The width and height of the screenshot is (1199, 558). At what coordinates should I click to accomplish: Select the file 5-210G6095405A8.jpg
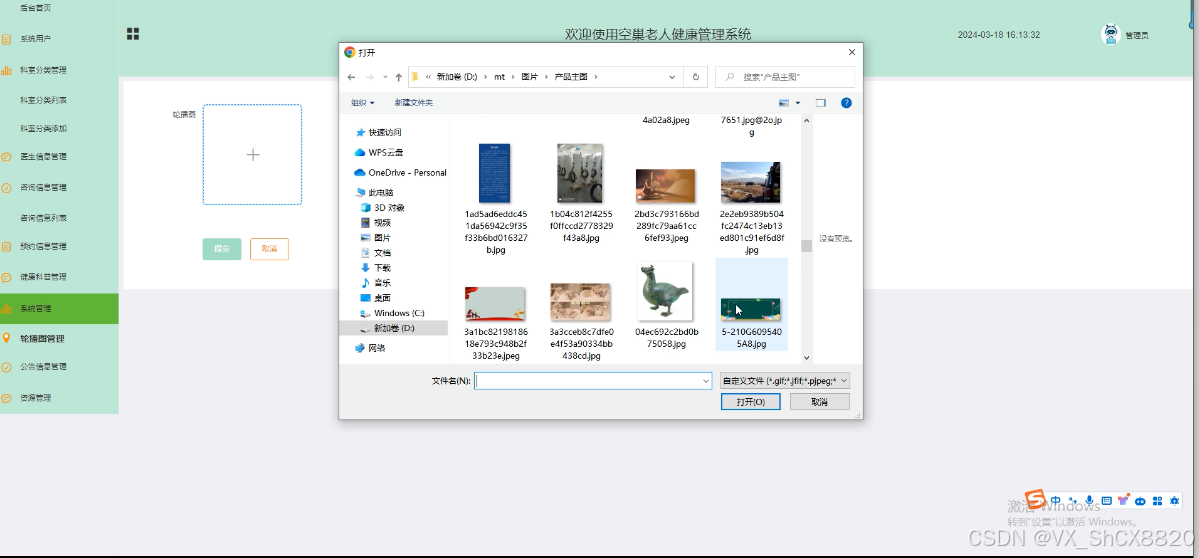click(751, 304)
